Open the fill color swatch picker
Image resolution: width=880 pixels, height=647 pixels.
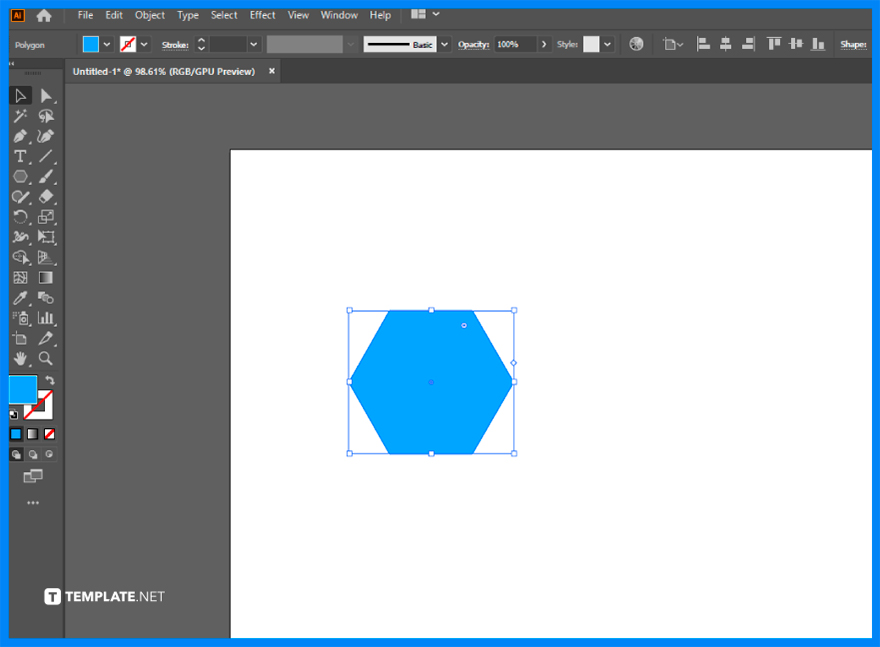(x=107, y=44)
